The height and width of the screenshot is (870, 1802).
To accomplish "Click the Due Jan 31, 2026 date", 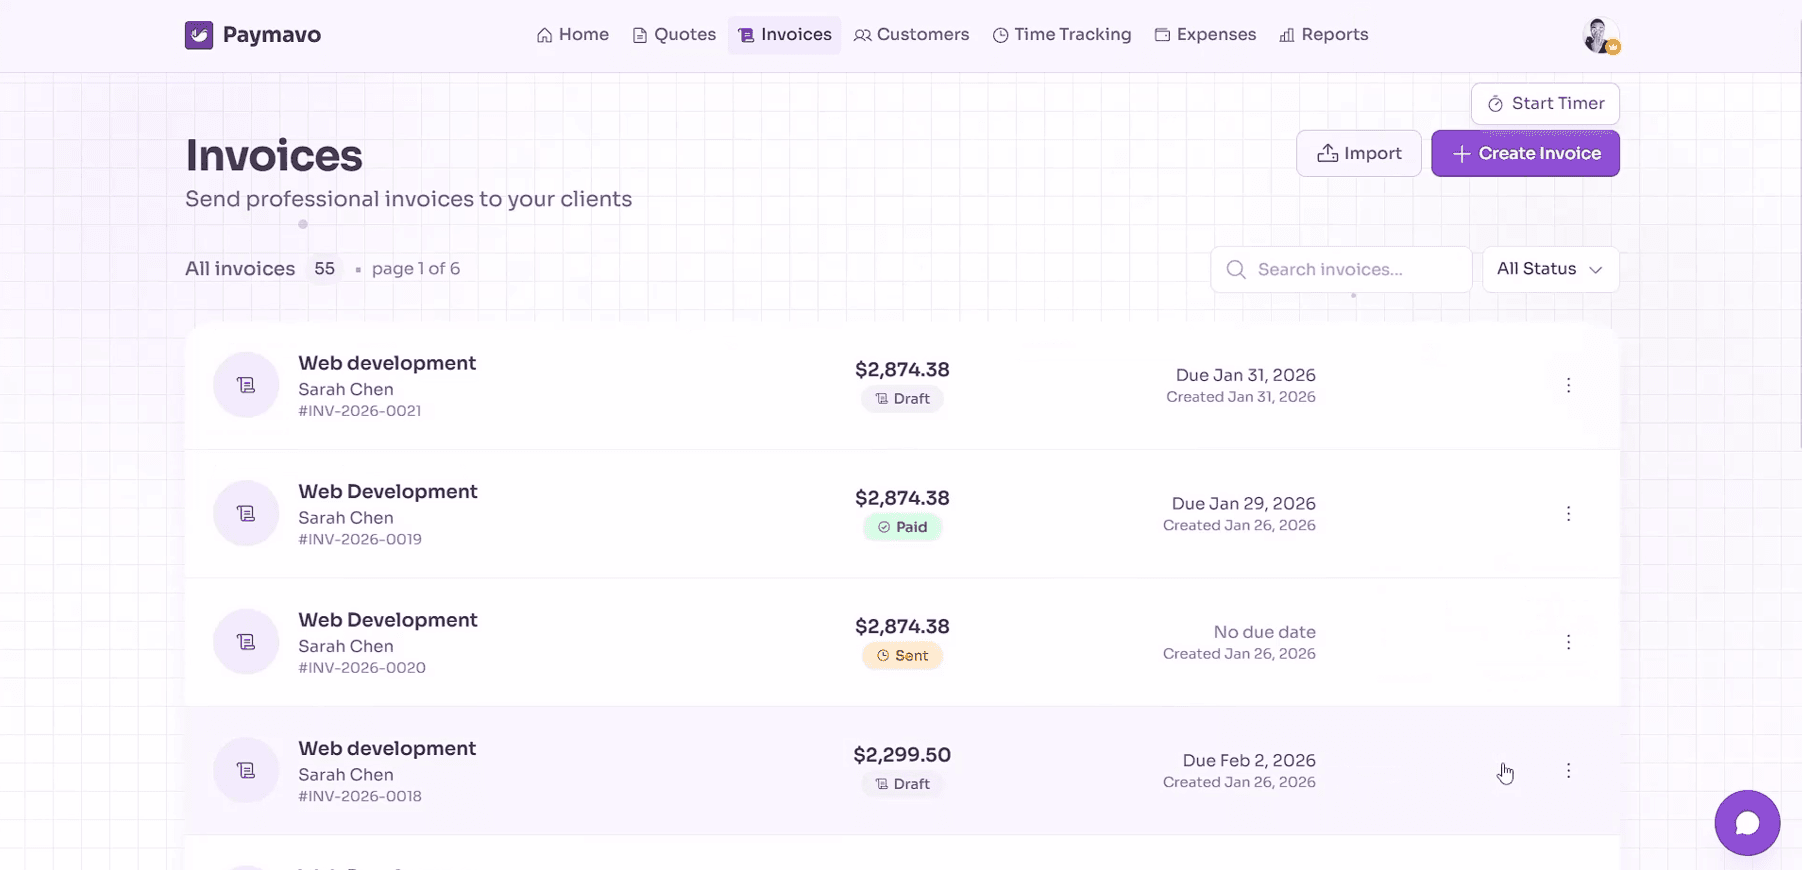I will (1245, 376).
